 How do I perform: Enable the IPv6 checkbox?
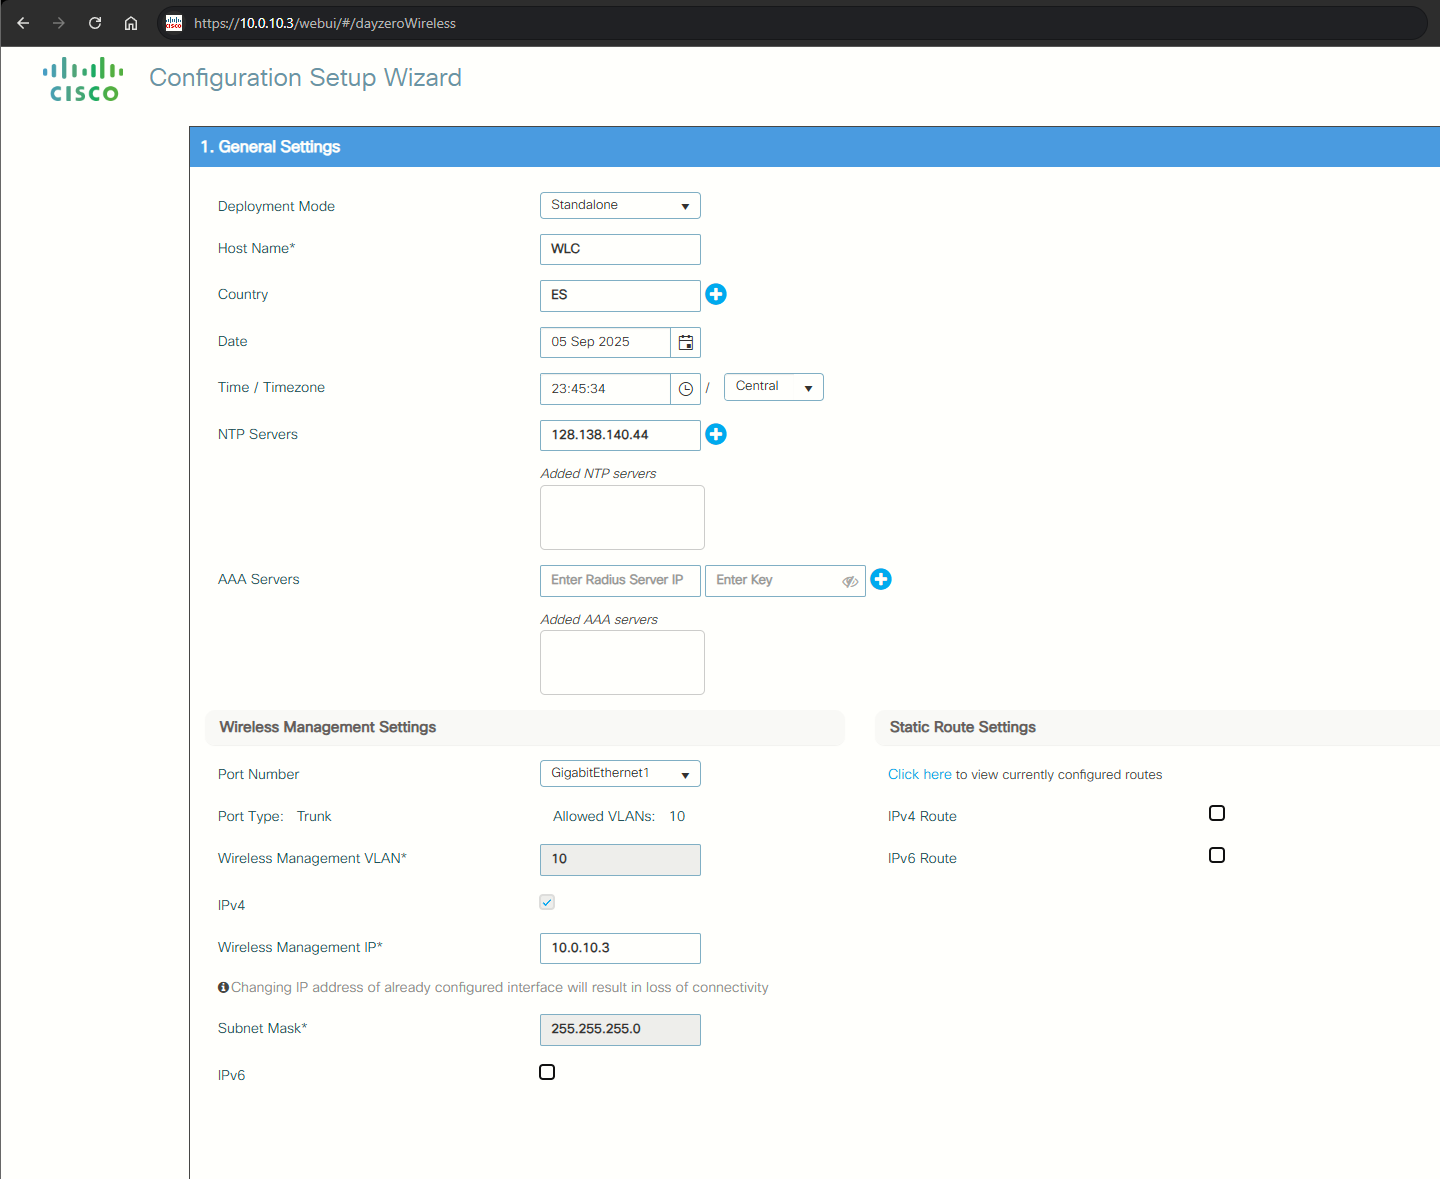click(547, 1072)
